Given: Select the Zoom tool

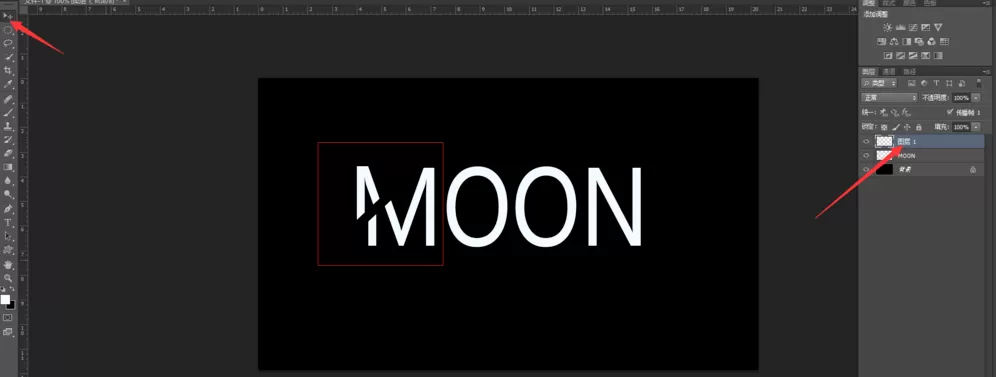Looking at the screenshot, I should tap(8, 278).
